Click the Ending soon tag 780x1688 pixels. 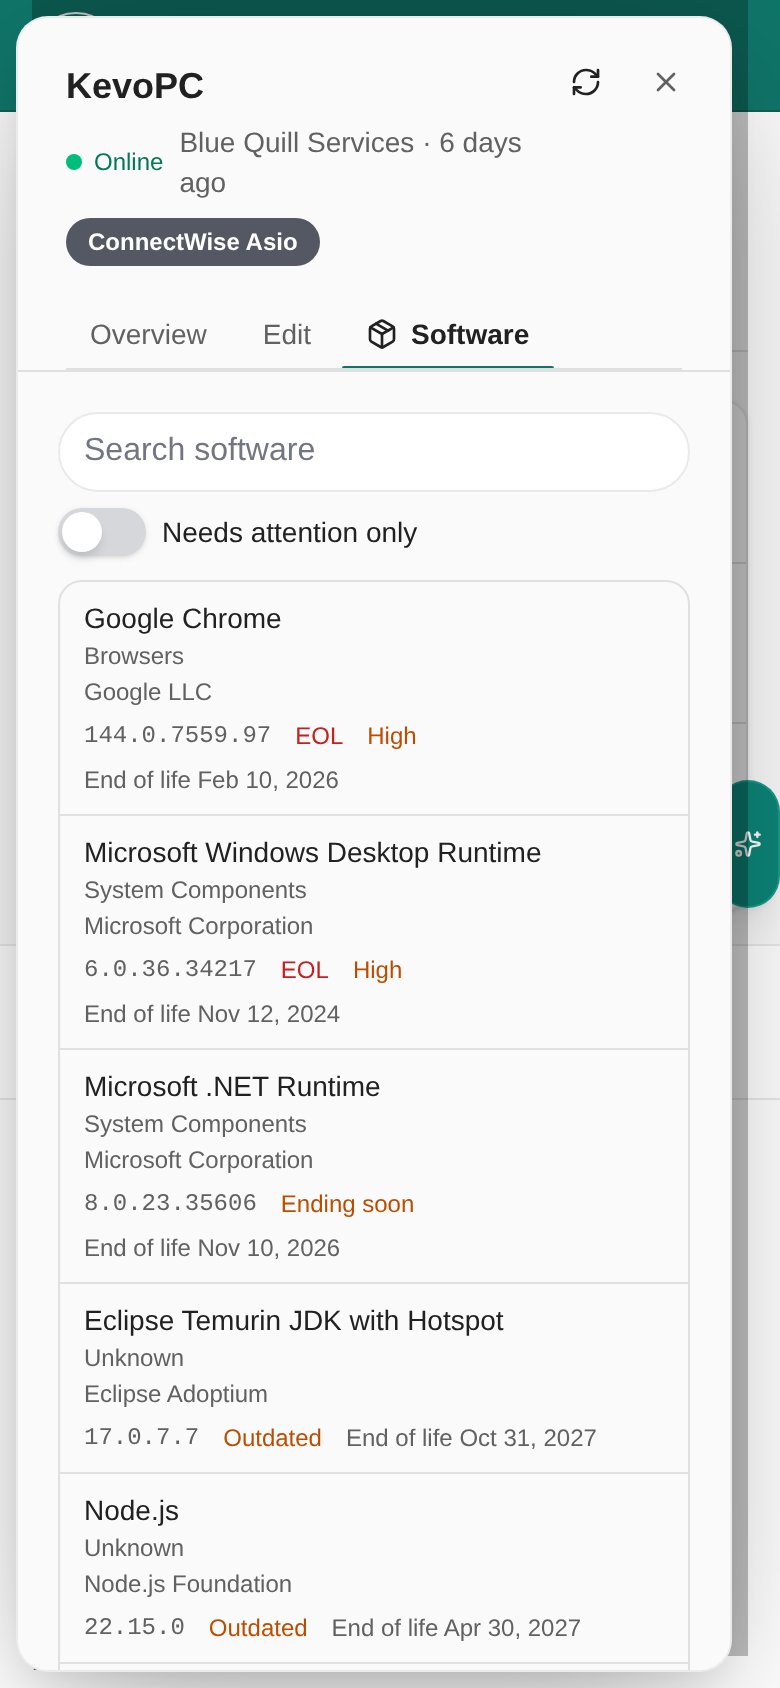click(x=347, y=1204)
